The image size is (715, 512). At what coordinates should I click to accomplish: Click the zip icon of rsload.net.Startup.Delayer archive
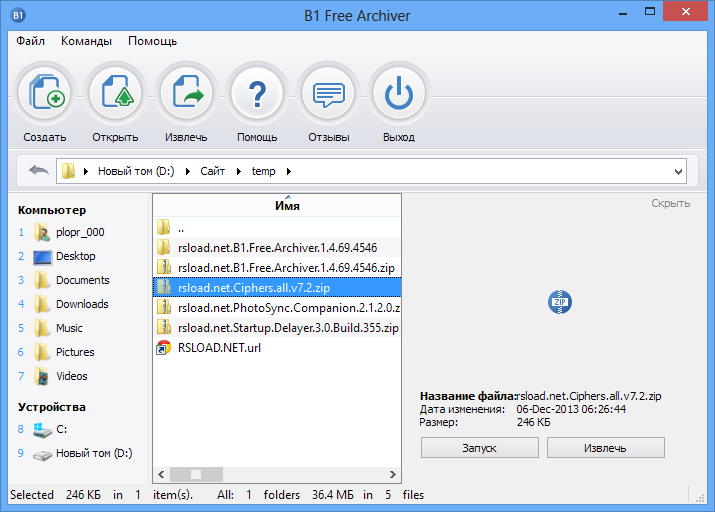click(164, 327)
